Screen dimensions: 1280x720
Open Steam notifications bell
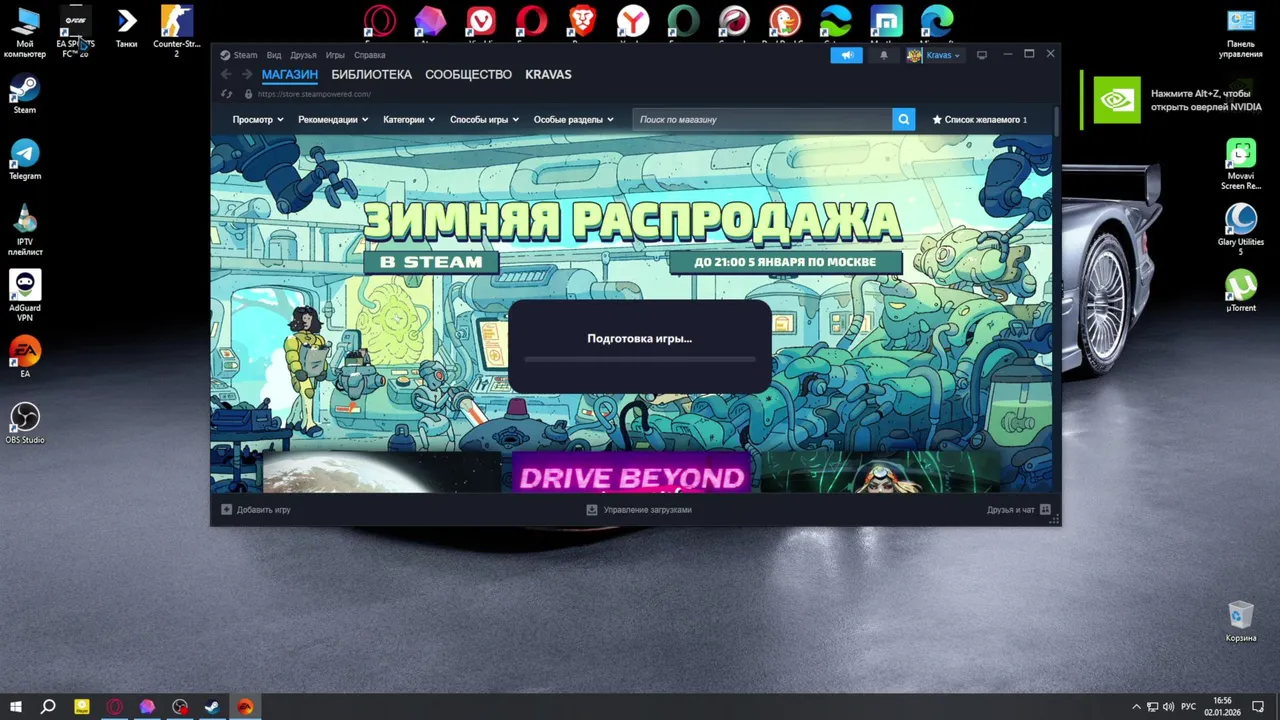point(883,55)
